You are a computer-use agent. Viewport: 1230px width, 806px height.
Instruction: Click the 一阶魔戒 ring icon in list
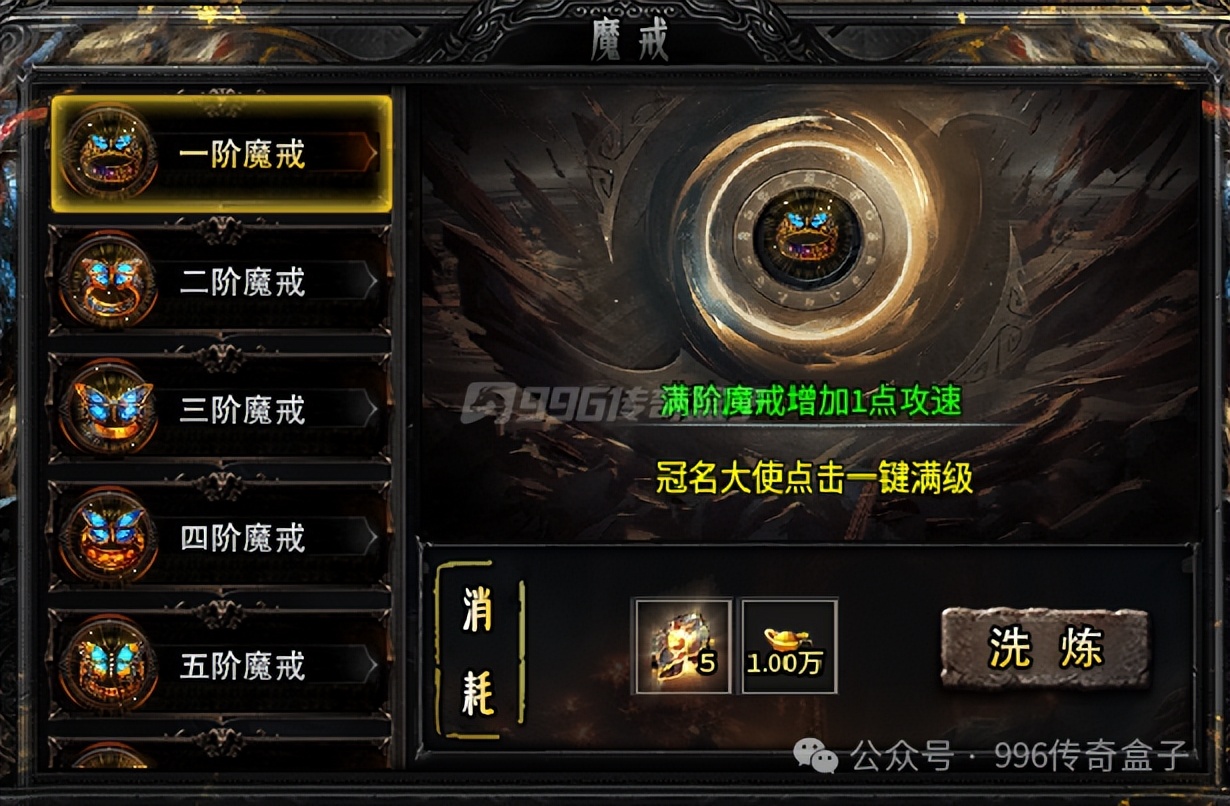(108, 154)
